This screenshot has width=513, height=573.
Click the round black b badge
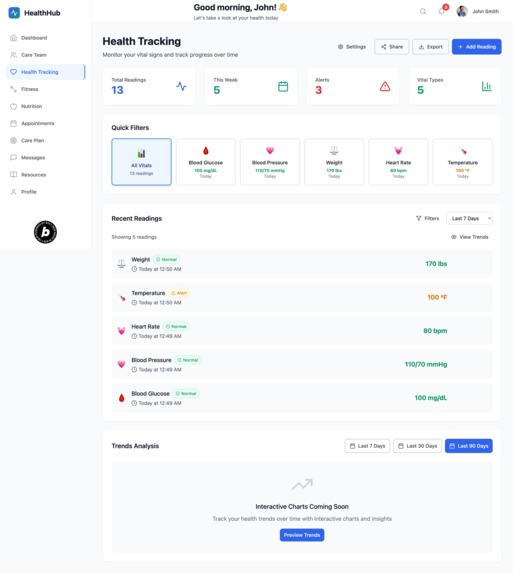click(45, 232)
